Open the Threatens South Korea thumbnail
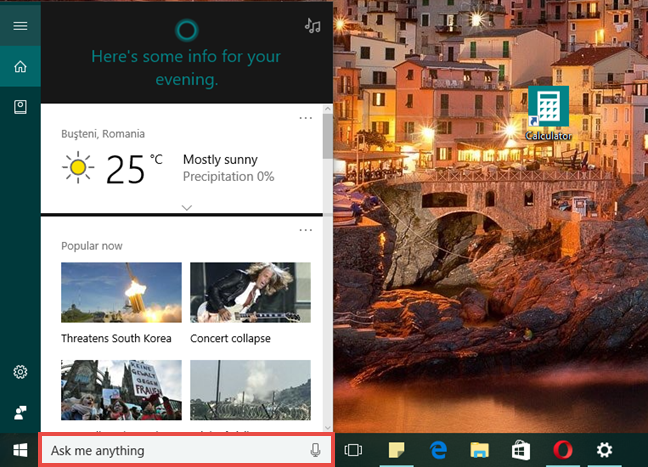 (121, 292)
